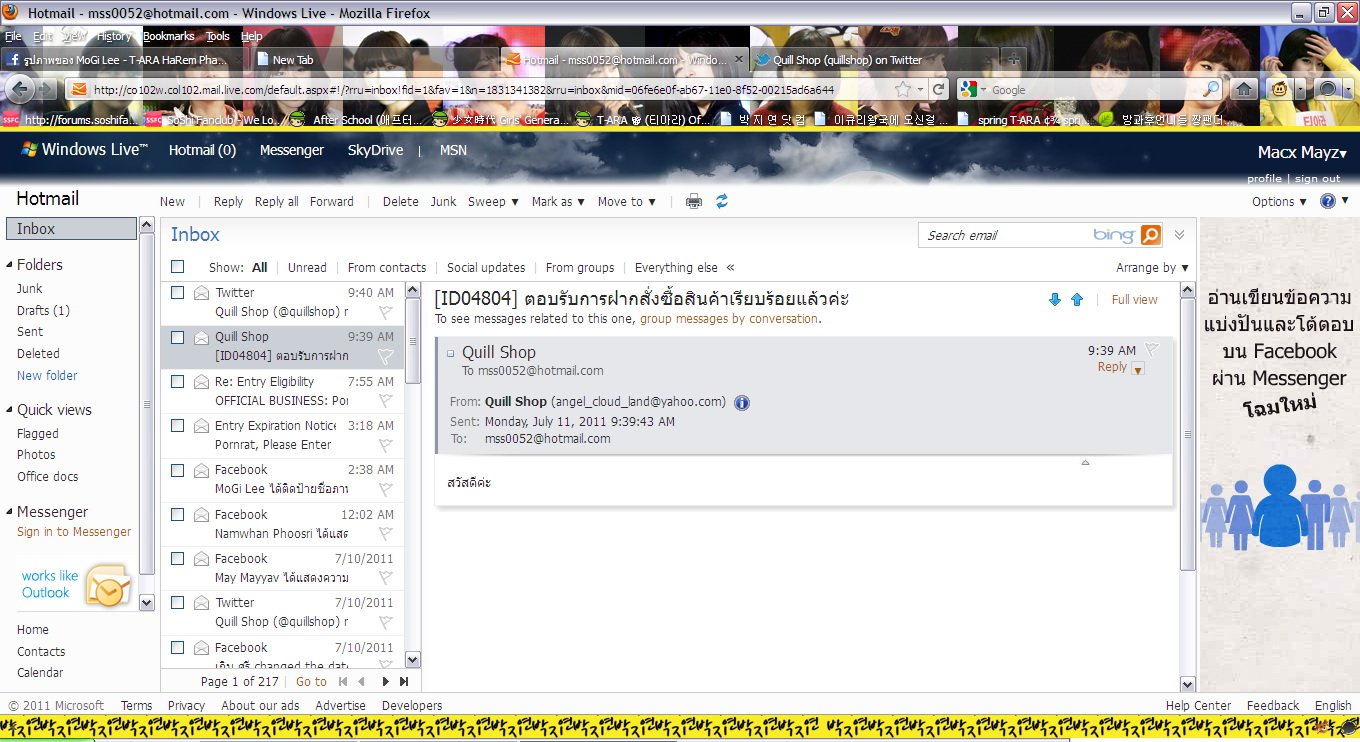Jump to the first page of messages

point(343,682)
